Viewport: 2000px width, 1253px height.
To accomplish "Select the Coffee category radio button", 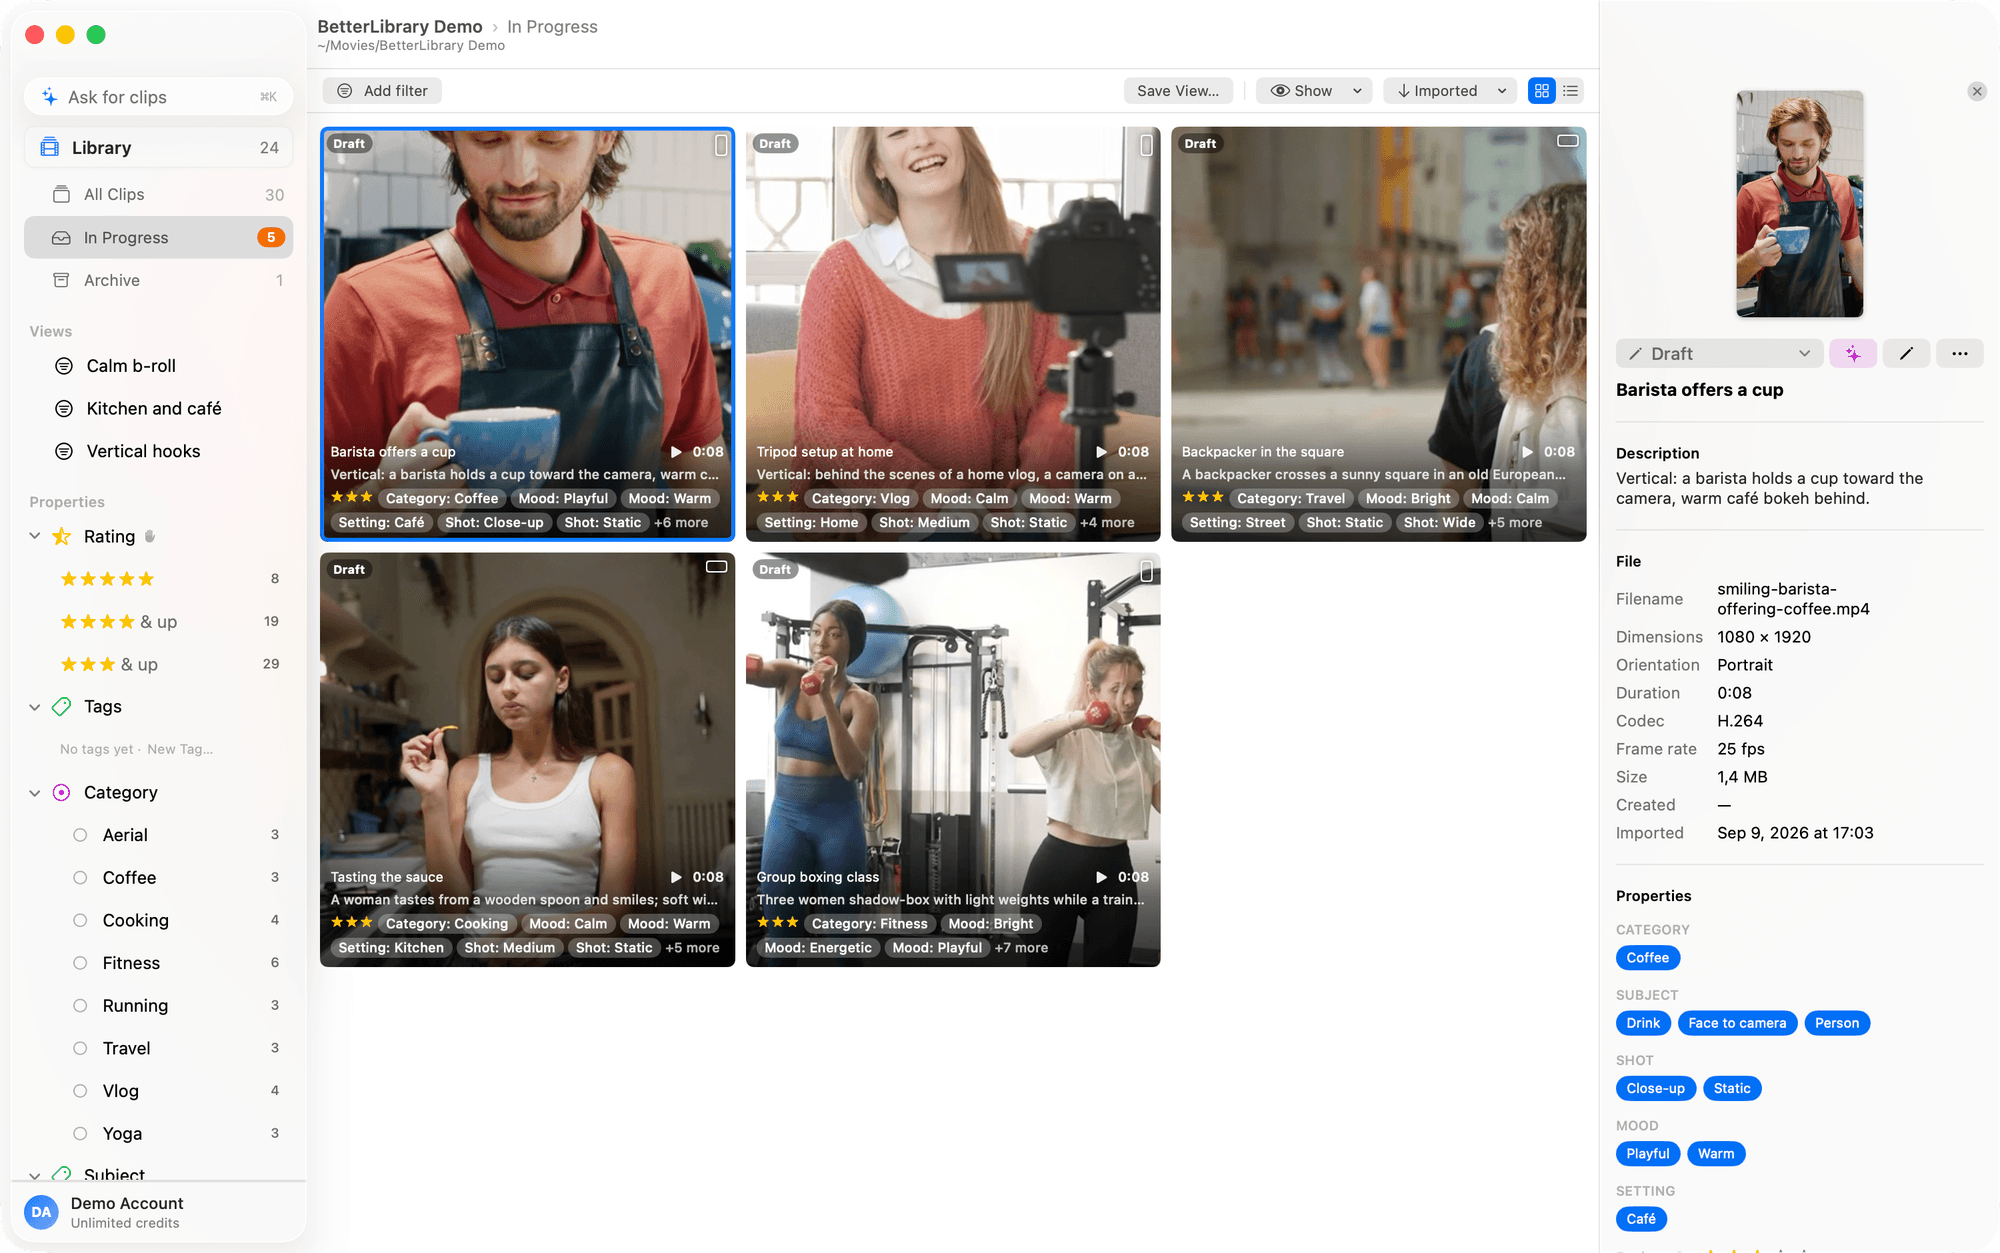I will click(x=80, y=878).
